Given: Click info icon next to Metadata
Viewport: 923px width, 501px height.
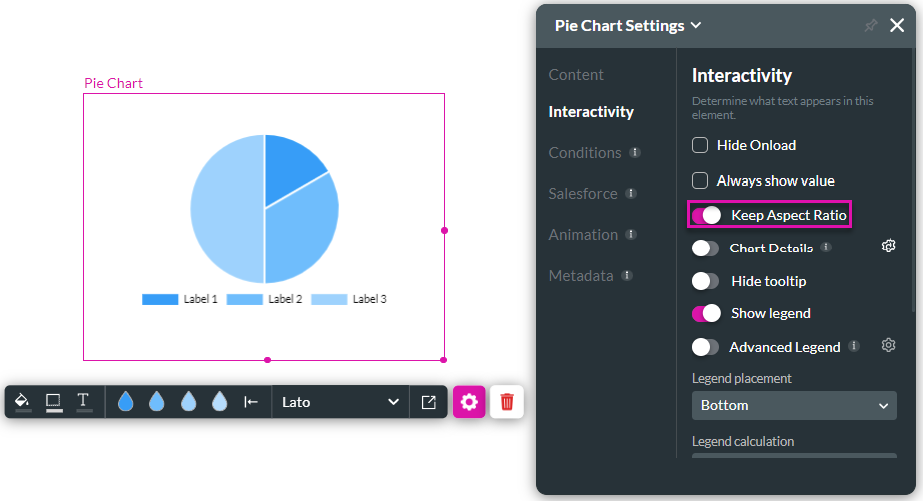Looking at the screenshot, I should point(627,275).
